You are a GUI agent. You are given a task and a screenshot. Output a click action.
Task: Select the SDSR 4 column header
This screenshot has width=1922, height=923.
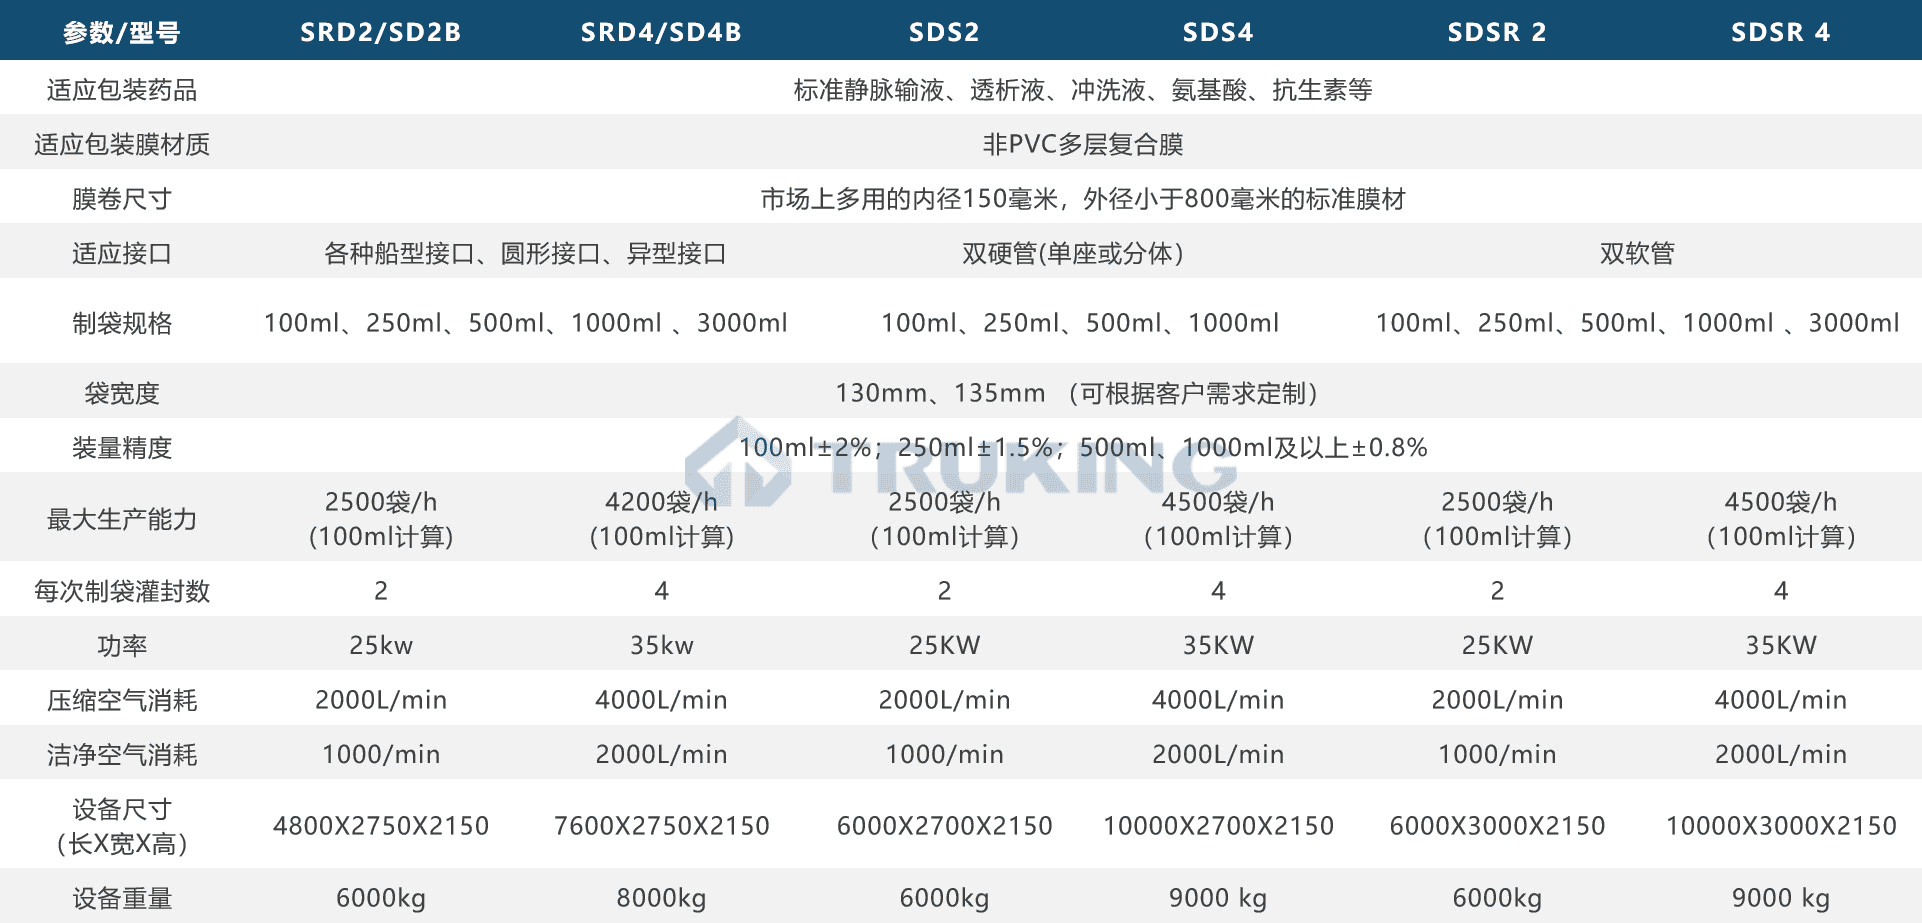1780,32
